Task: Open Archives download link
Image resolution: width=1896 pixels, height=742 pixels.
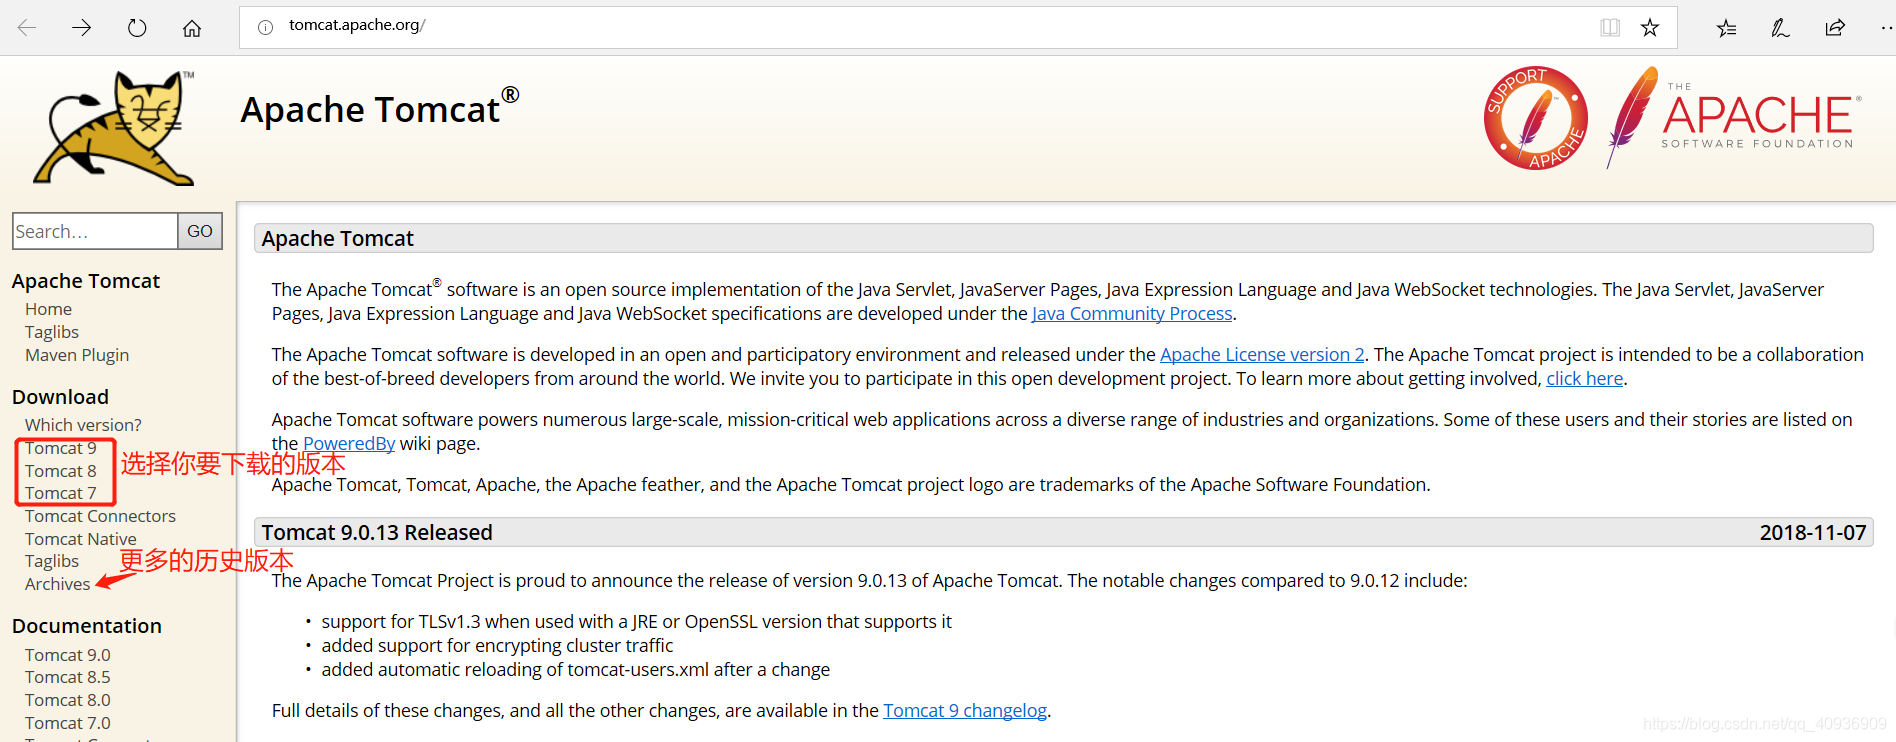Action: tap(57, 584)
